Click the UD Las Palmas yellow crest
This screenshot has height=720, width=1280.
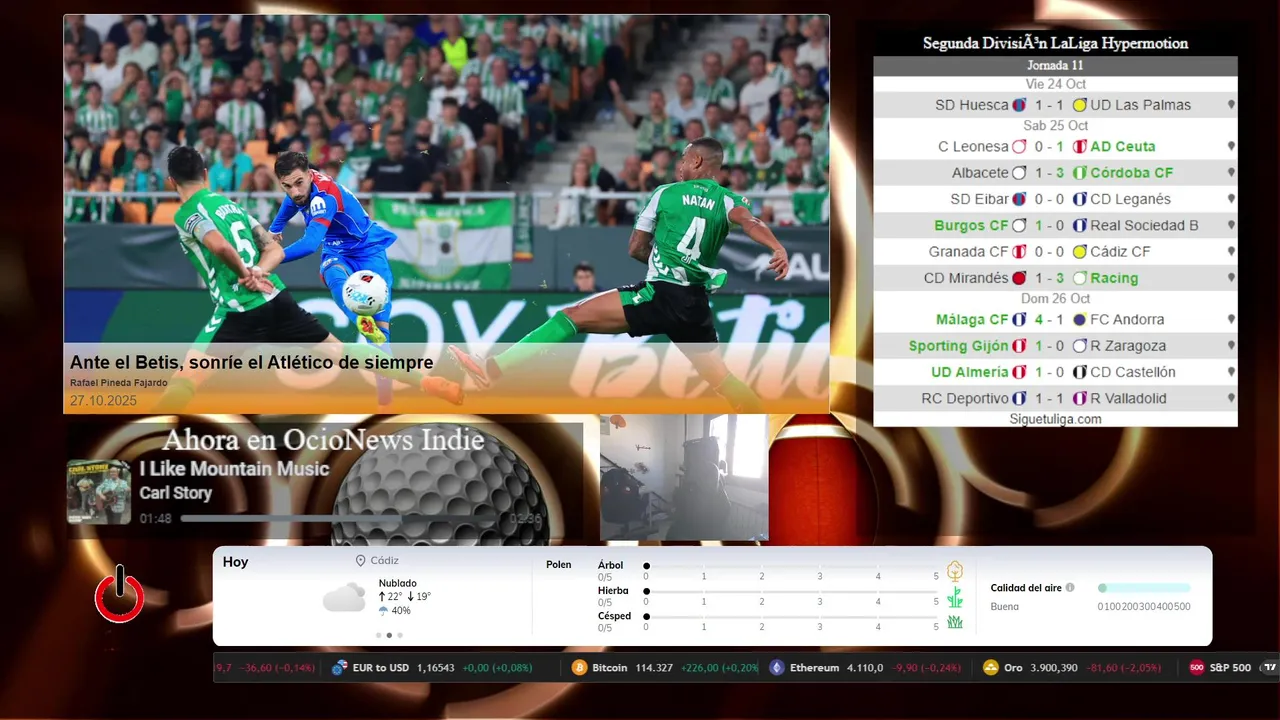click(1079, 105)
